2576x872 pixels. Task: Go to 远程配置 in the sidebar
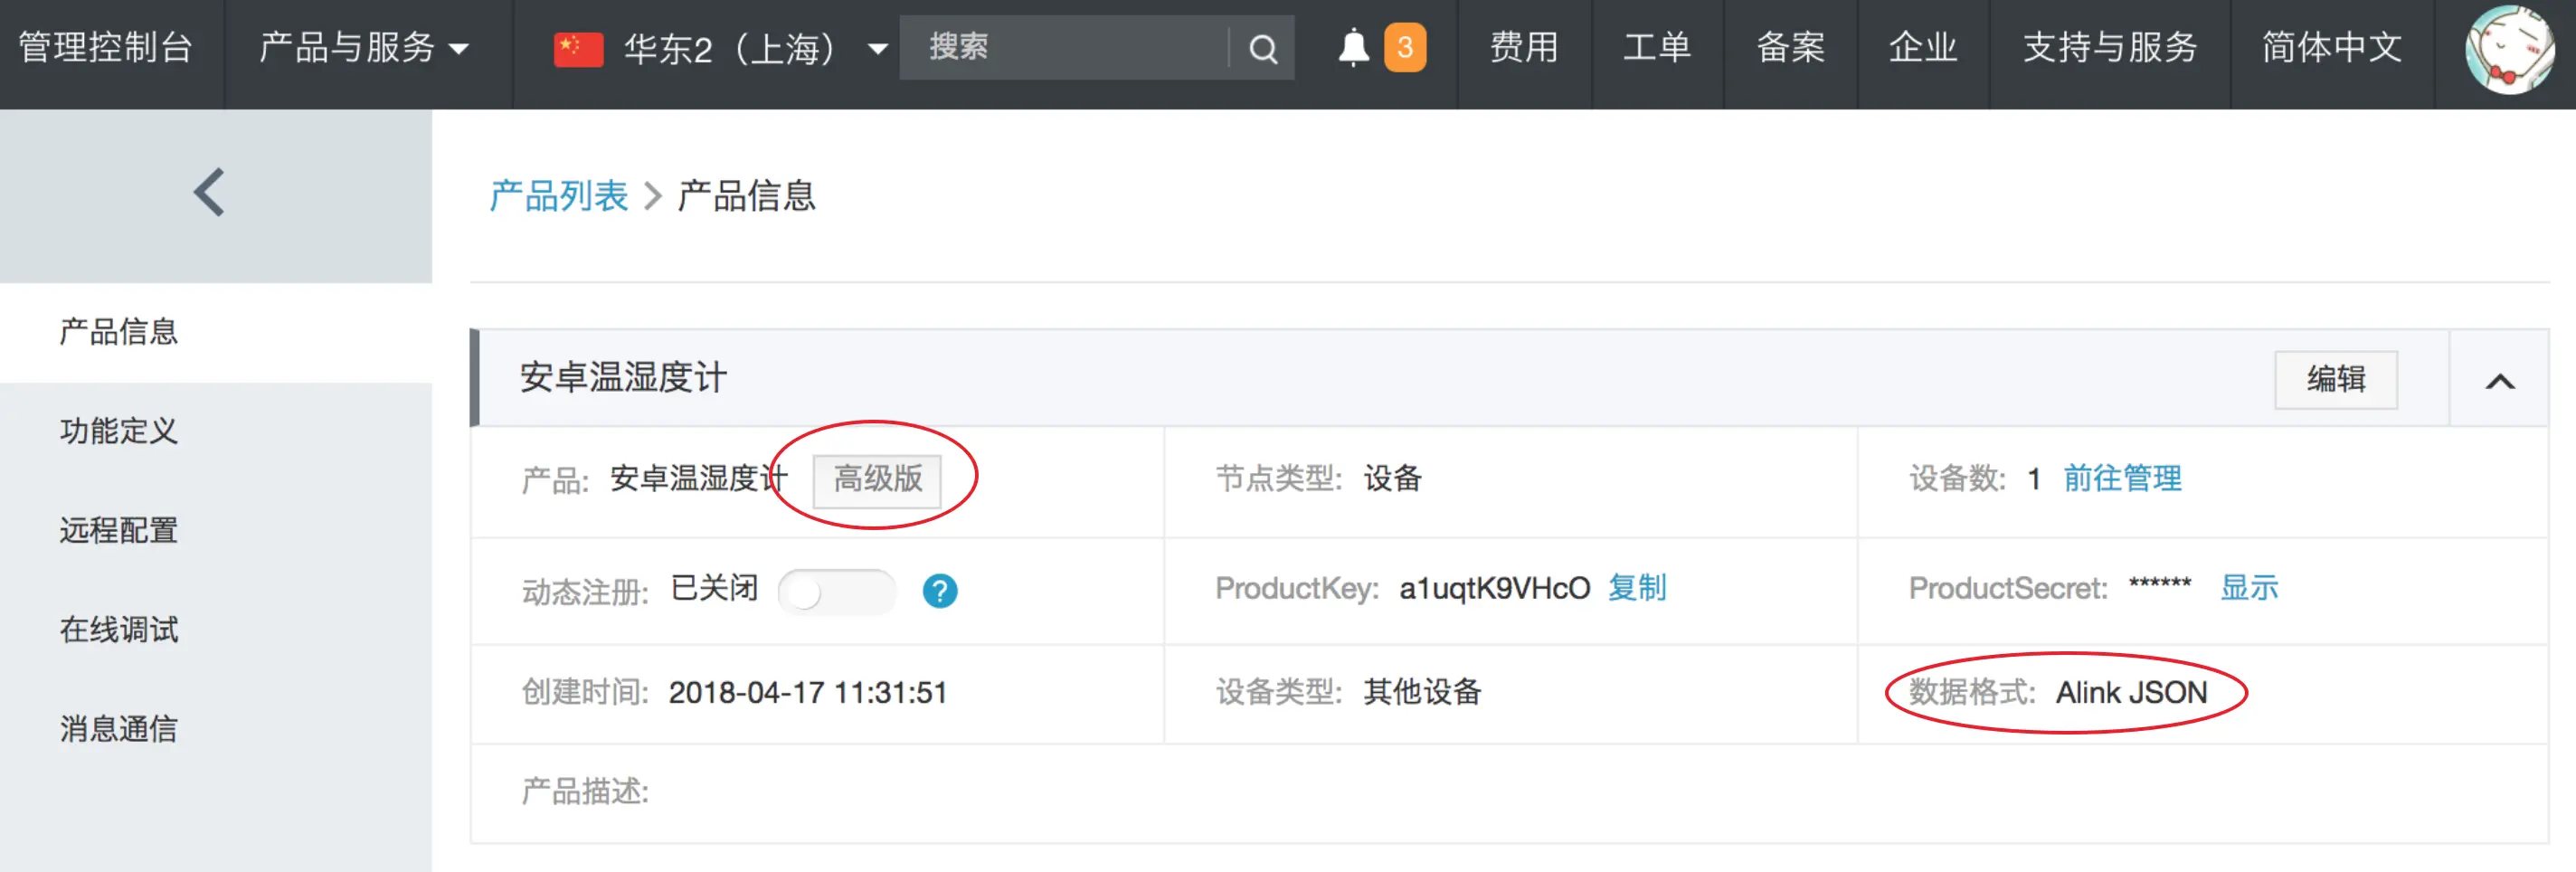[118, 530]
